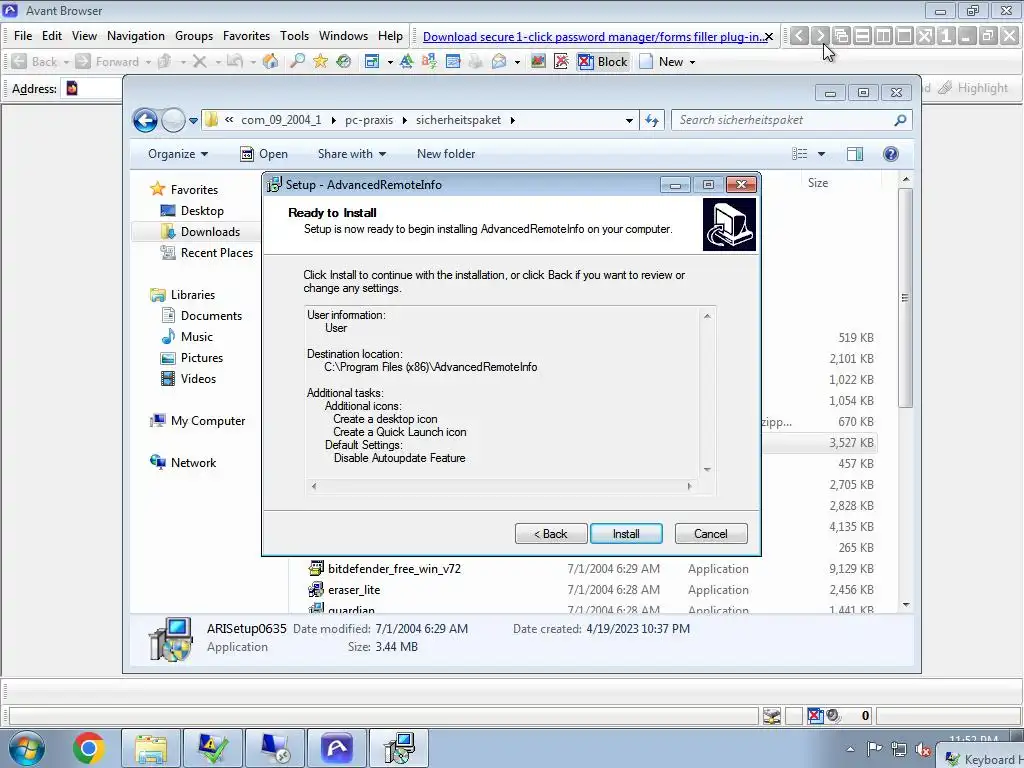1024x768 pixels.
Task: Close the plug-in advertisement link bar
Action: click(769, 37)
